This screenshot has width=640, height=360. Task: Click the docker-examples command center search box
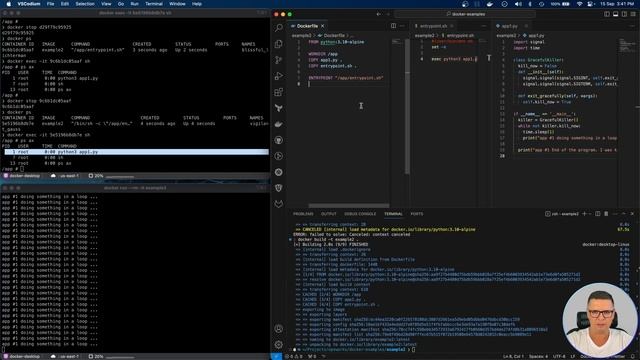click(465, 14)
